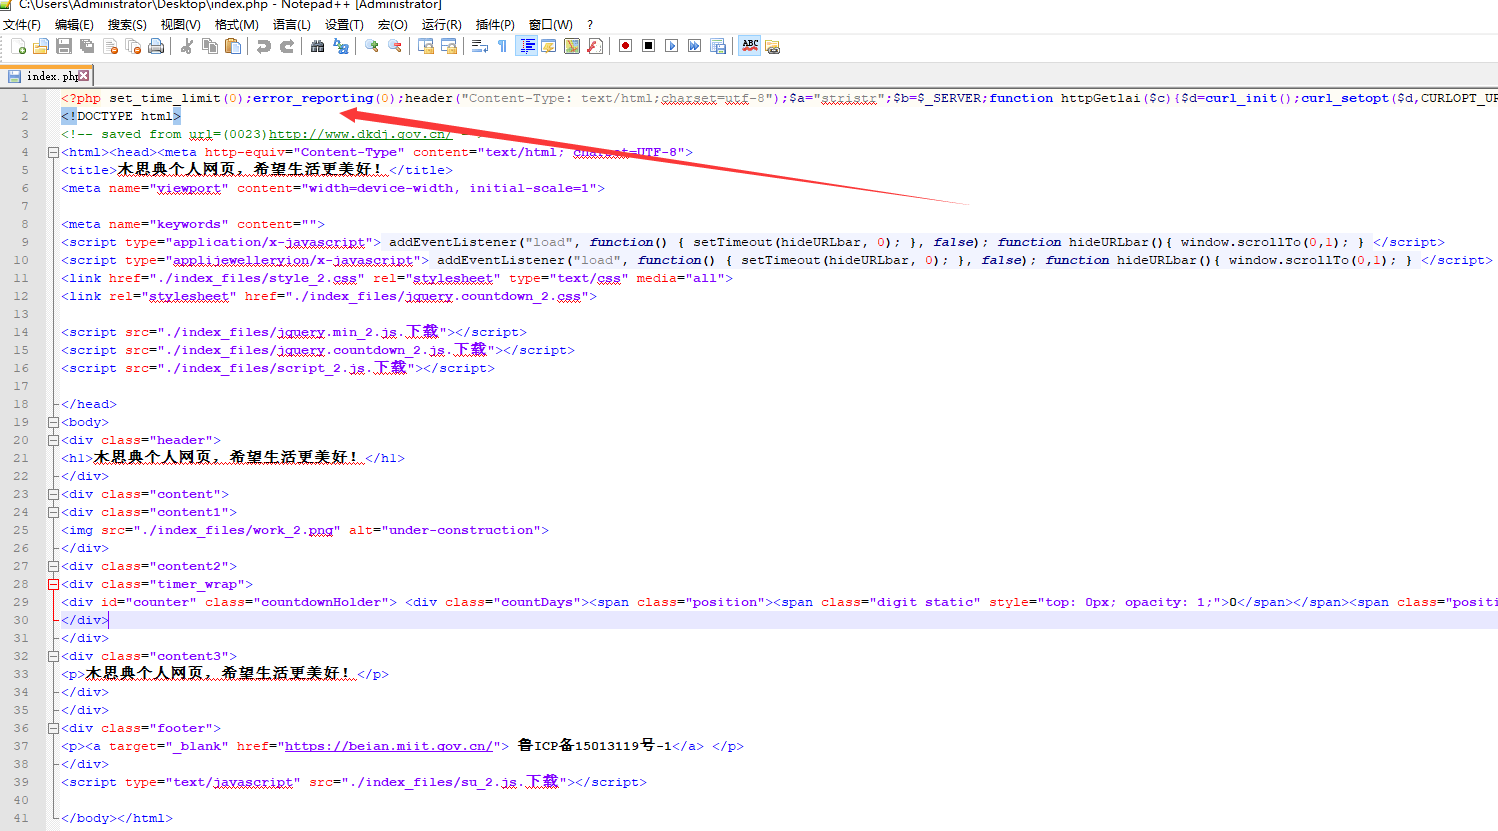Collapse the body fold on line 19
Viewport: 1498px width, 831px height.
point(53,422)
